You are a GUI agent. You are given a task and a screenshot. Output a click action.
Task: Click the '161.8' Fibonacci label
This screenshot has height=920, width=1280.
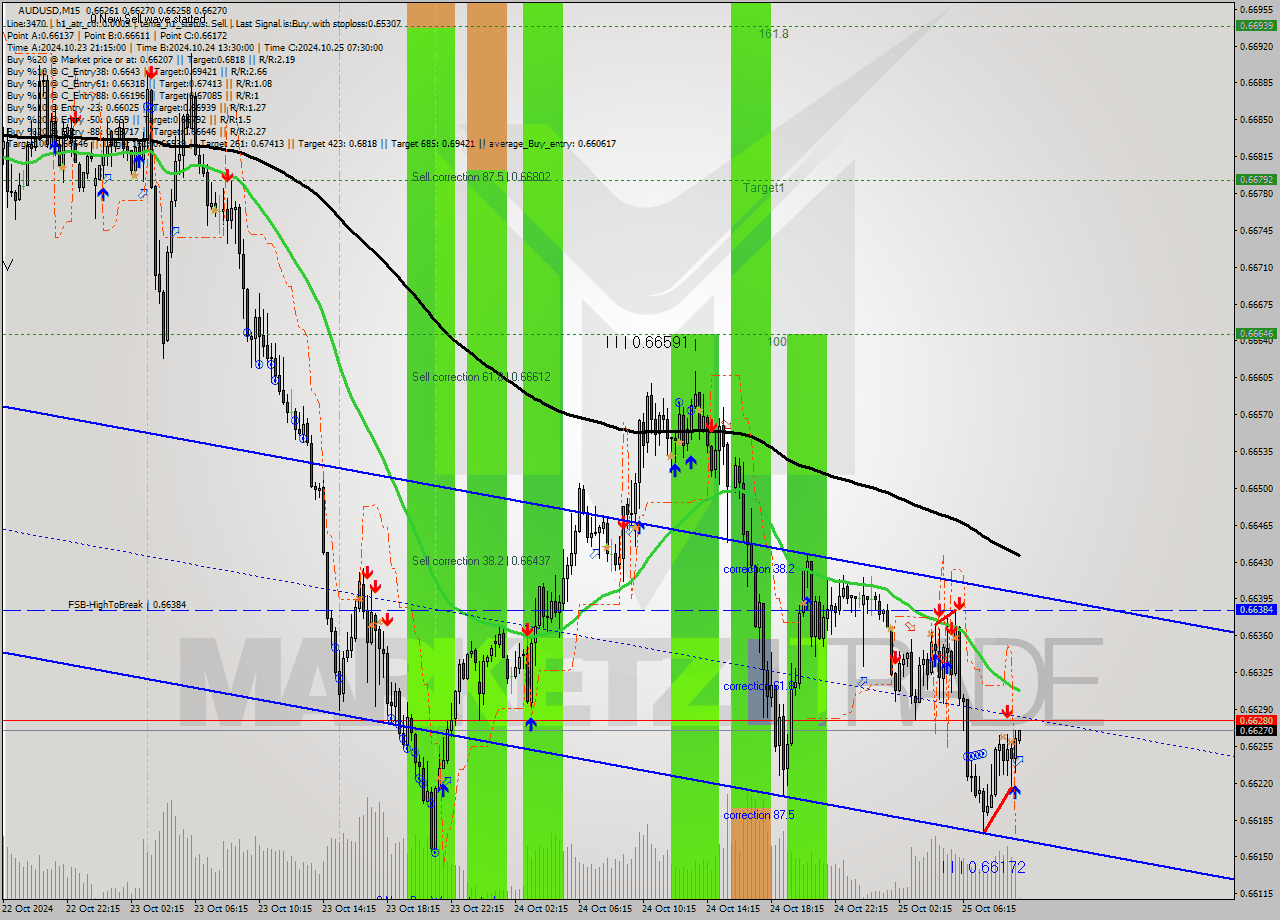773,33
